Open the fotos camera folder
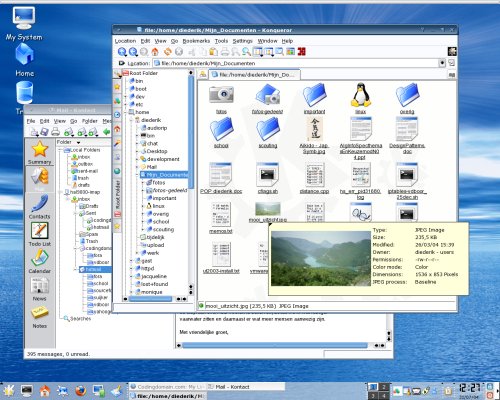Screen dimensions: 500x400 pyautogui.click(x=221, y=99)
